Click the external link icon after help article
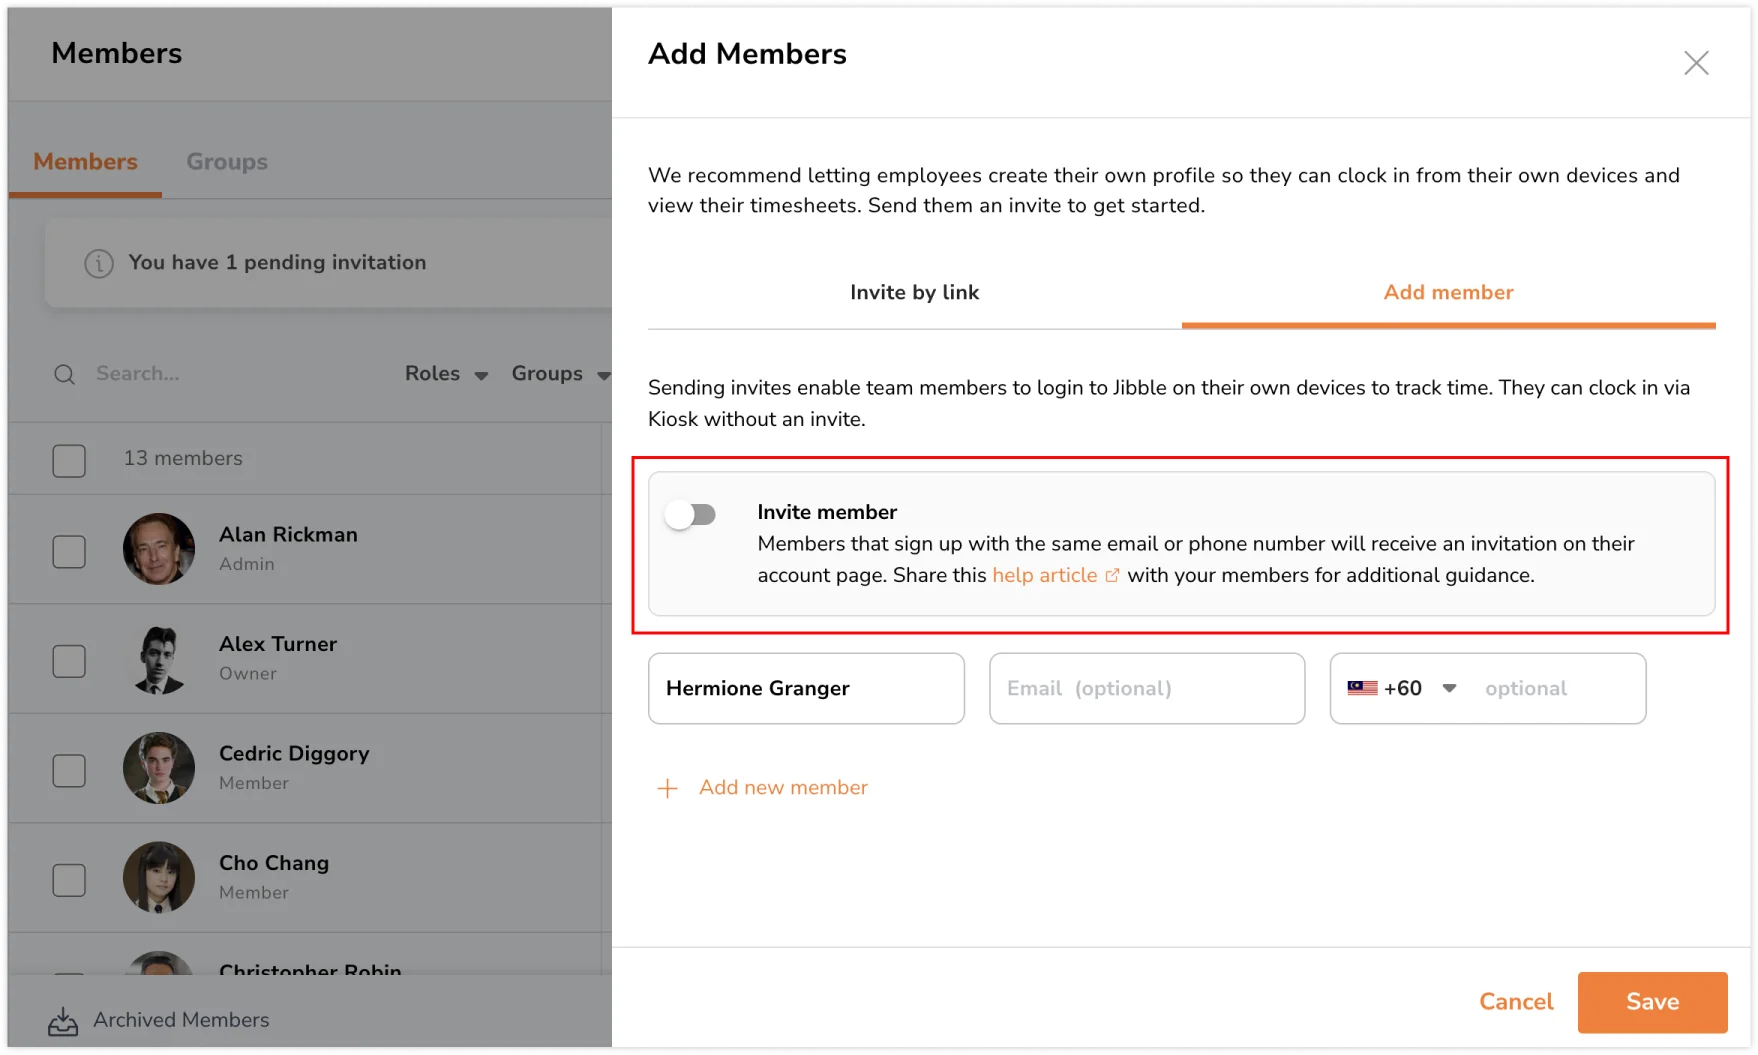Screen dimensions: 1758x1055 pos(1112,576)
